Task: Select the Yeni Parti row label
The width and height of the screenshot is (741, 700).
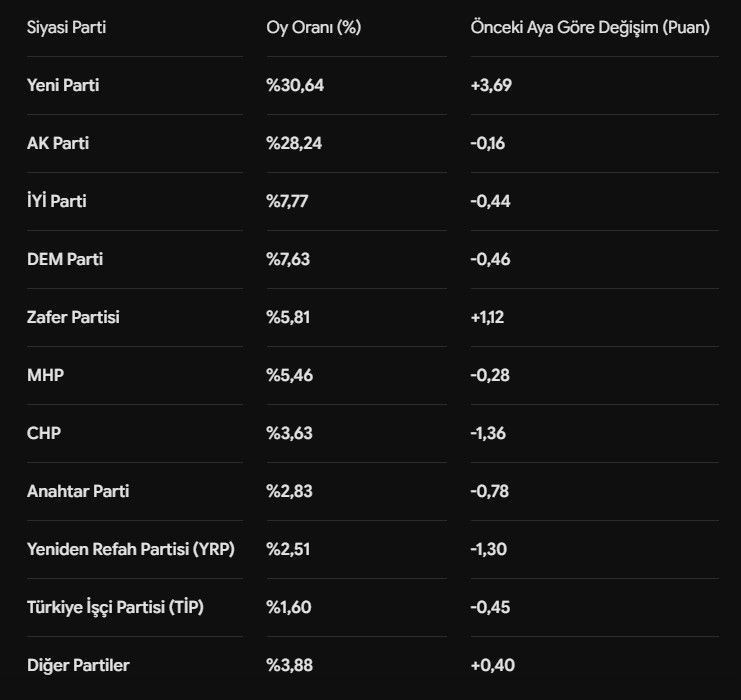Action: coord(63,86)
